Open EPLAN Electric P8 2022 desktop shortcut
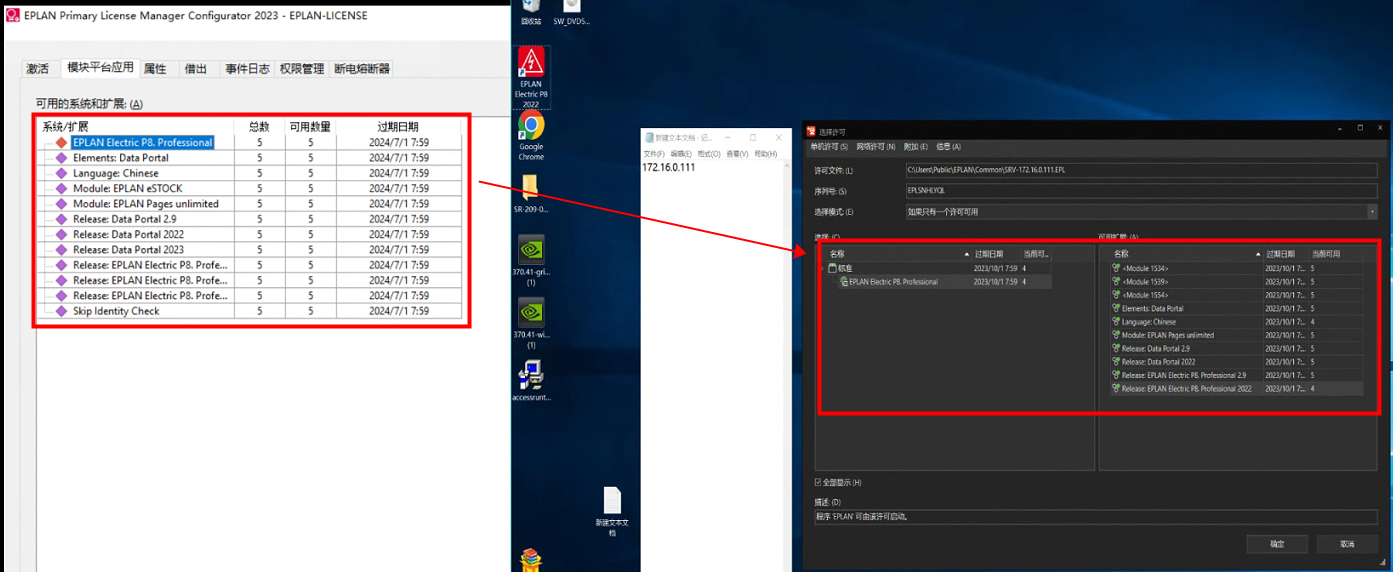Viewport: 1393px width, 572px height. [531, 65]
